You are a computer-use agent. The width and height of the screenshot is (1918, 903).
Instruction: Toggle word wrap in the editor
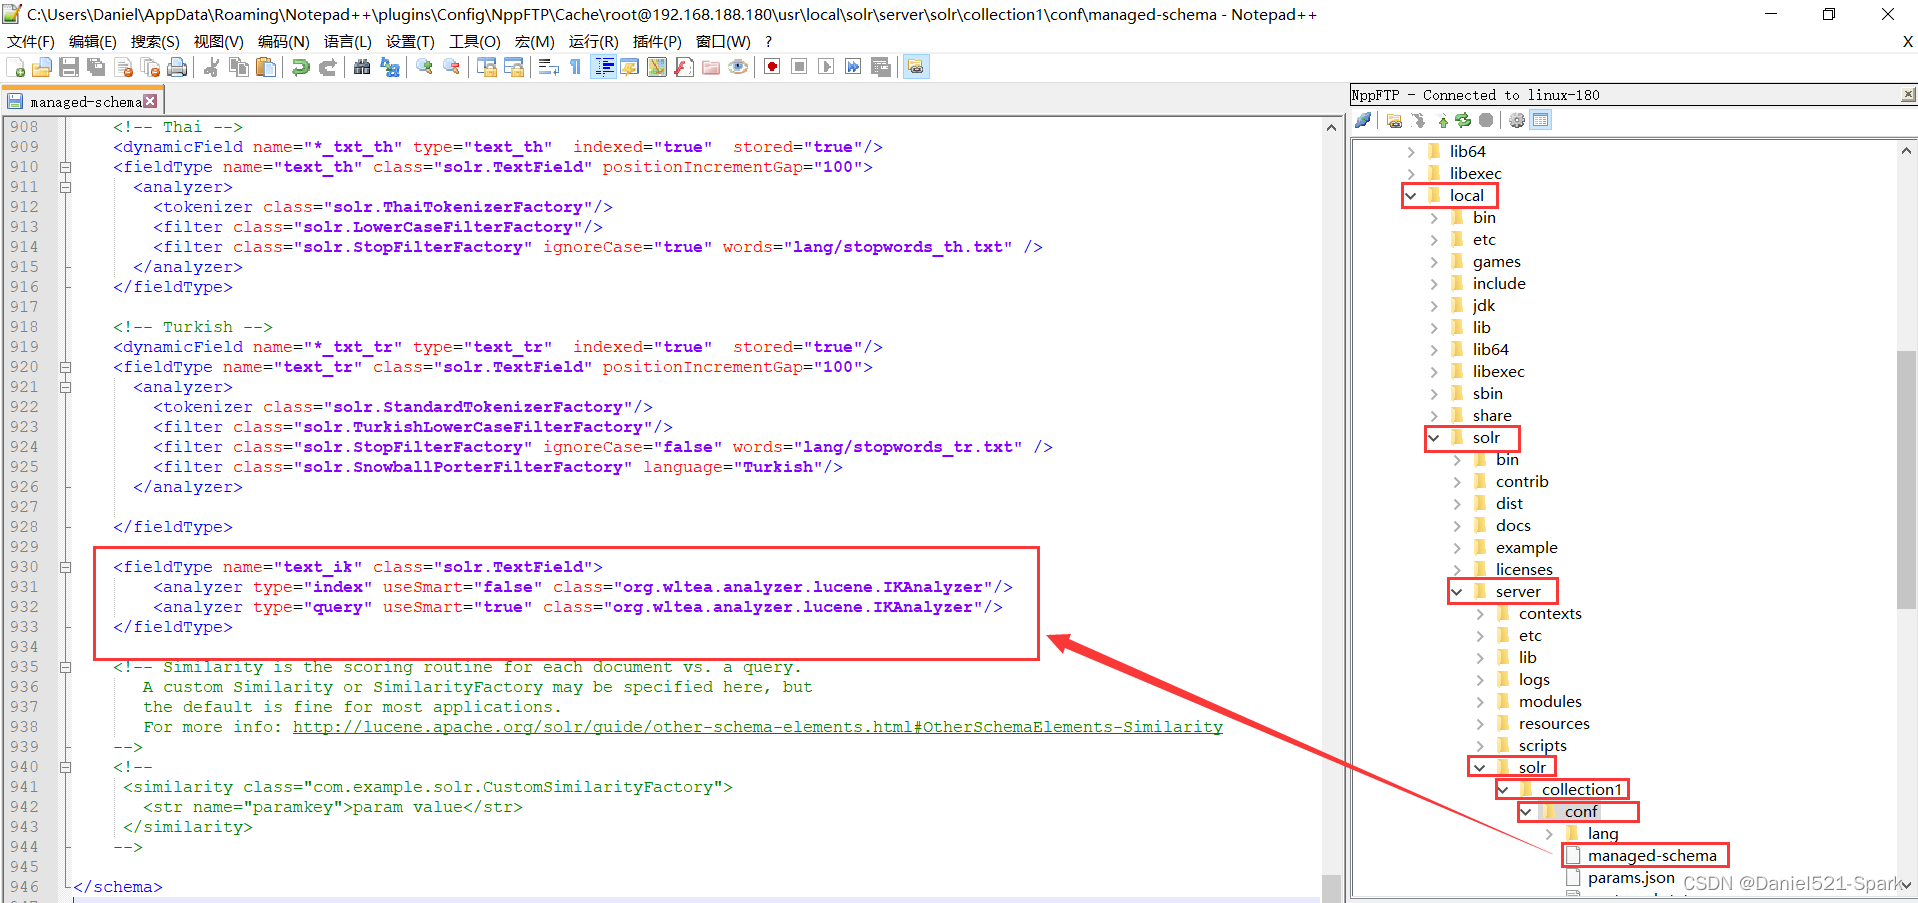coord(548,67)
